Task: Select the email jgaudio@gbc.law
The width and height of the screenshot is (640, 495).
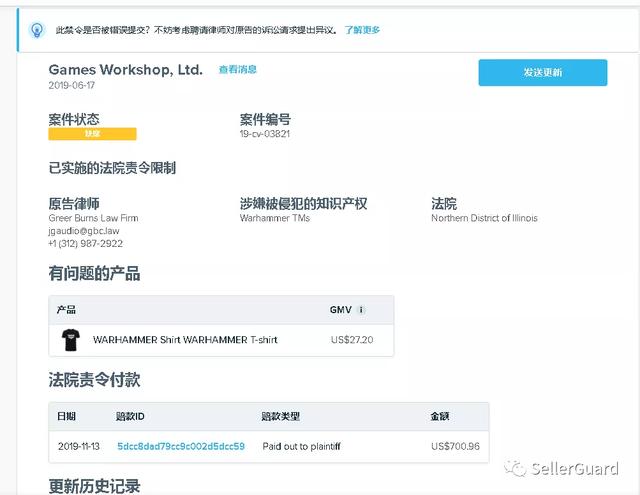Action: (84, 231)
